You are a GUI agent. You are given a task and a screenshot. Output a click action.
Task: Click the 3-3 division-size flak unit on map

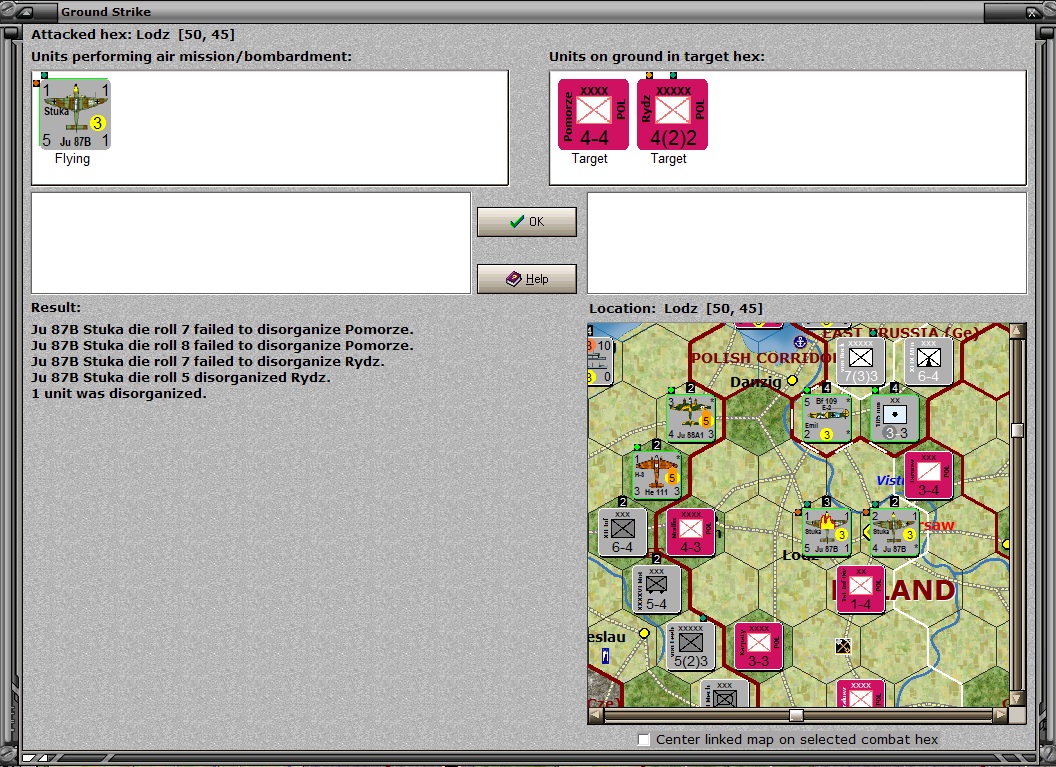point(895,418)
